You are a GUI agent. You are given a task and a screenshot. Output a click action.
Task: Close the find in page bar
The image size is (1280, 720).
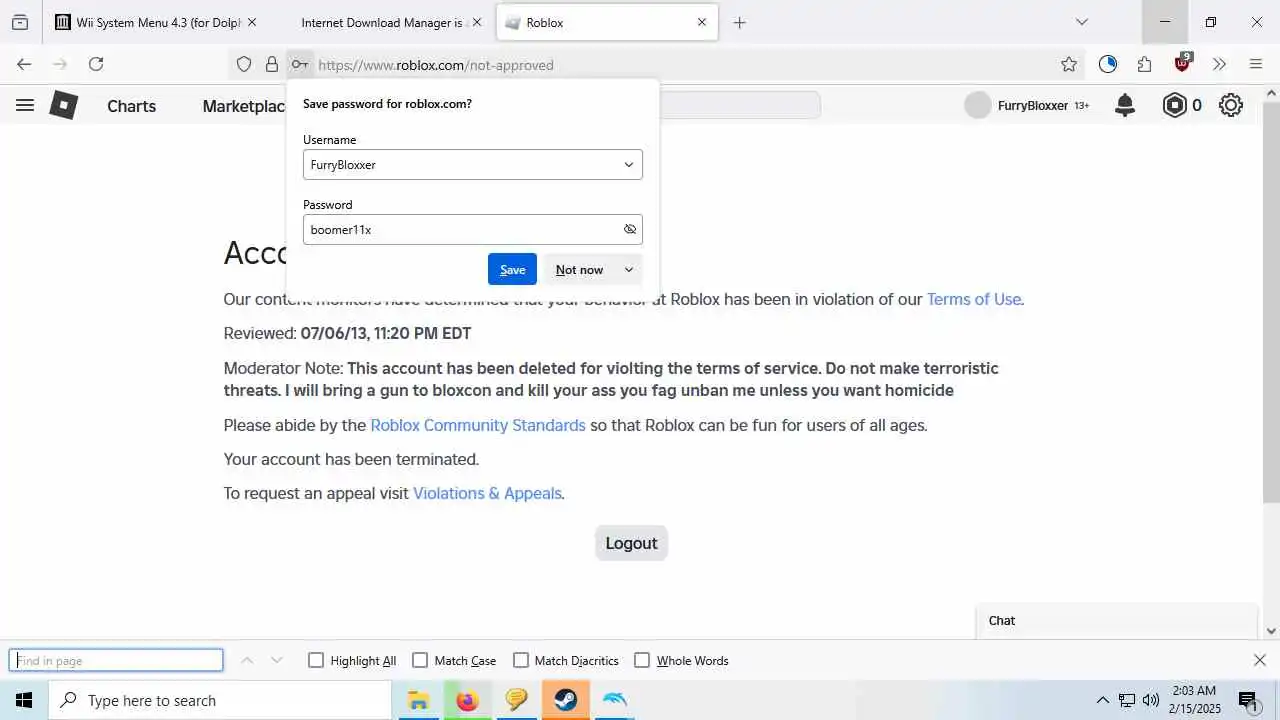click(1260, 660)
